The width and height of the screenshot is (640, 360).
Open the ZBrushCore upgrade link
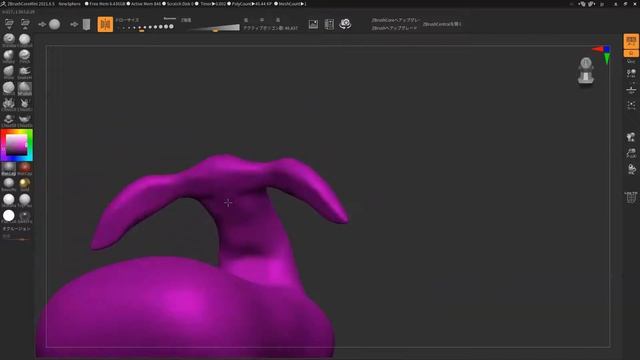pos(395,20)
